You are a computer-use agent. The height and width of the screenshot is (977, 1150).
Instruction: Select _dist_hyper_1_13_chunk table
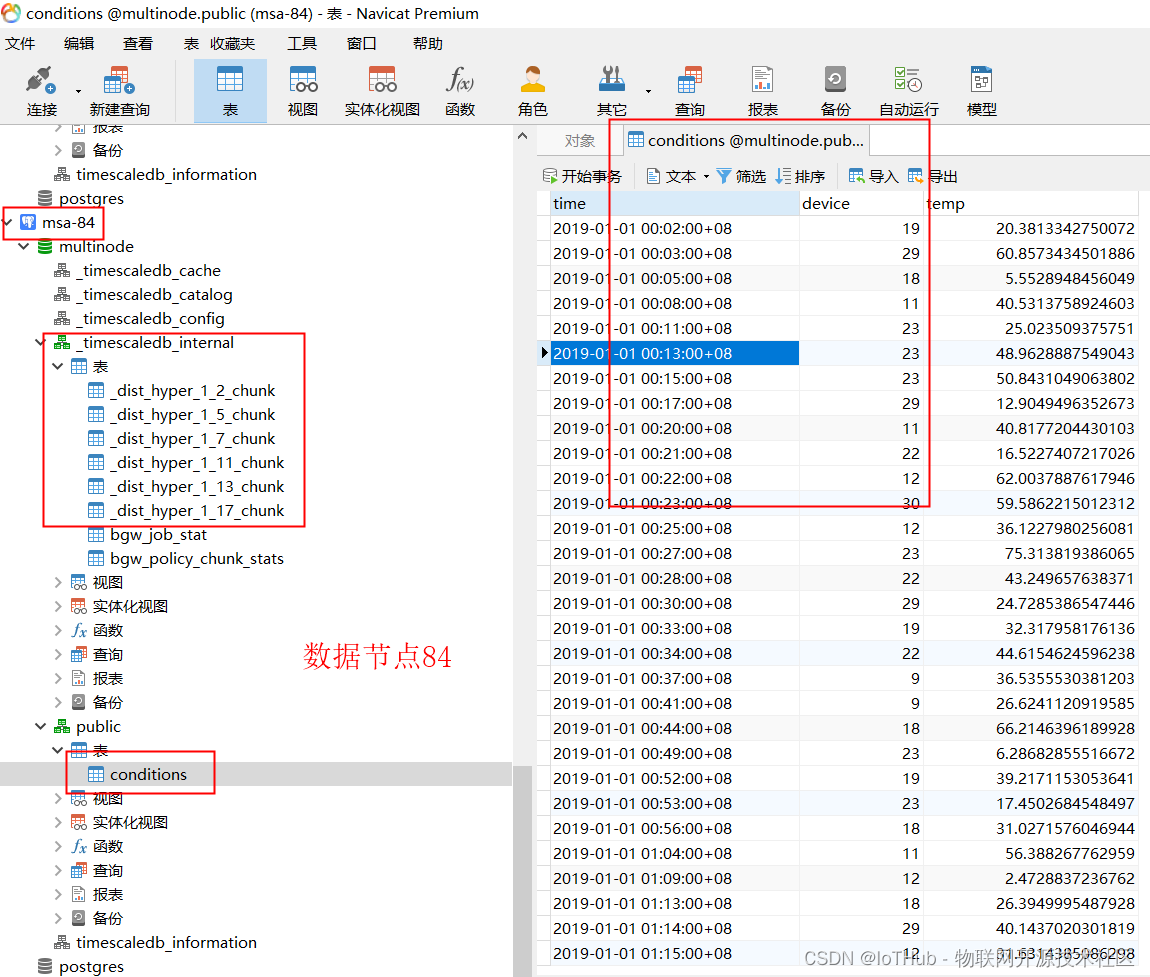[197, 486]
